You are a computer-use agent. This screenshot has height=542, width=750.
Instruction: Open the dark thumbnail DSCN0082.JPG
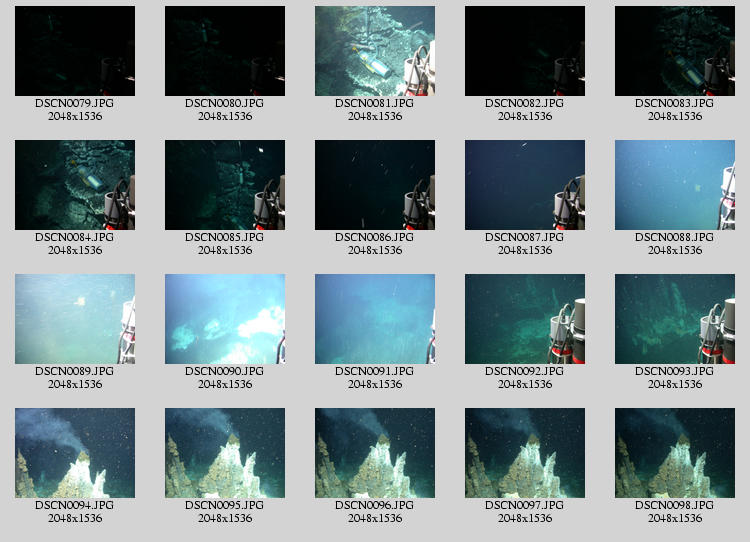(x=525, y=51)
